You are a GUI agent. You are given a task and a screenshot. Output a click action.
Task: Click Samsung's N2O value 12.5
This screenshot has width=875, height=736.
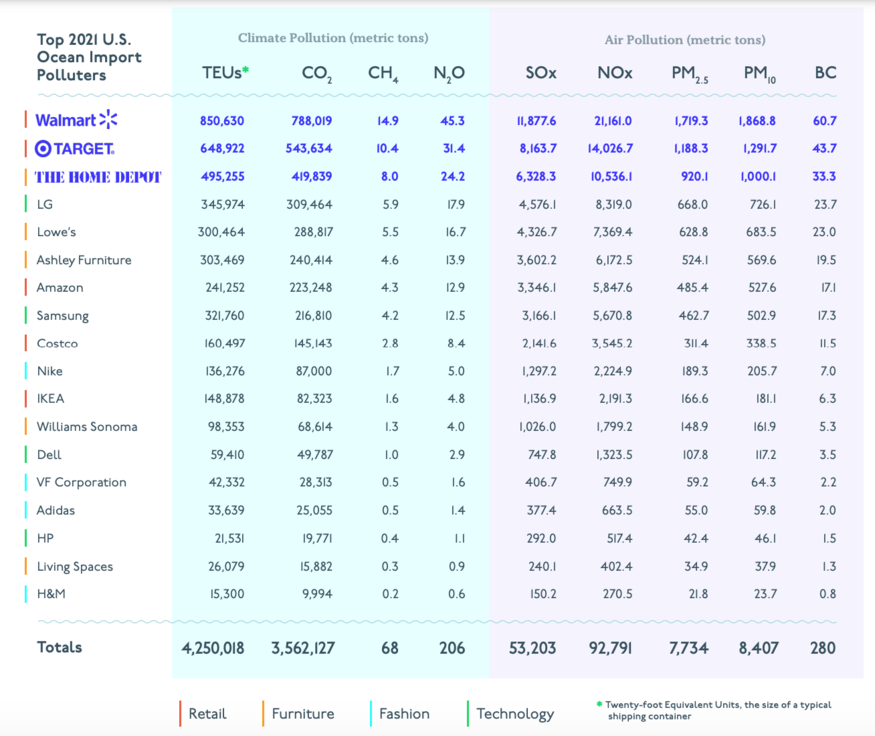[x=455, y=316]
